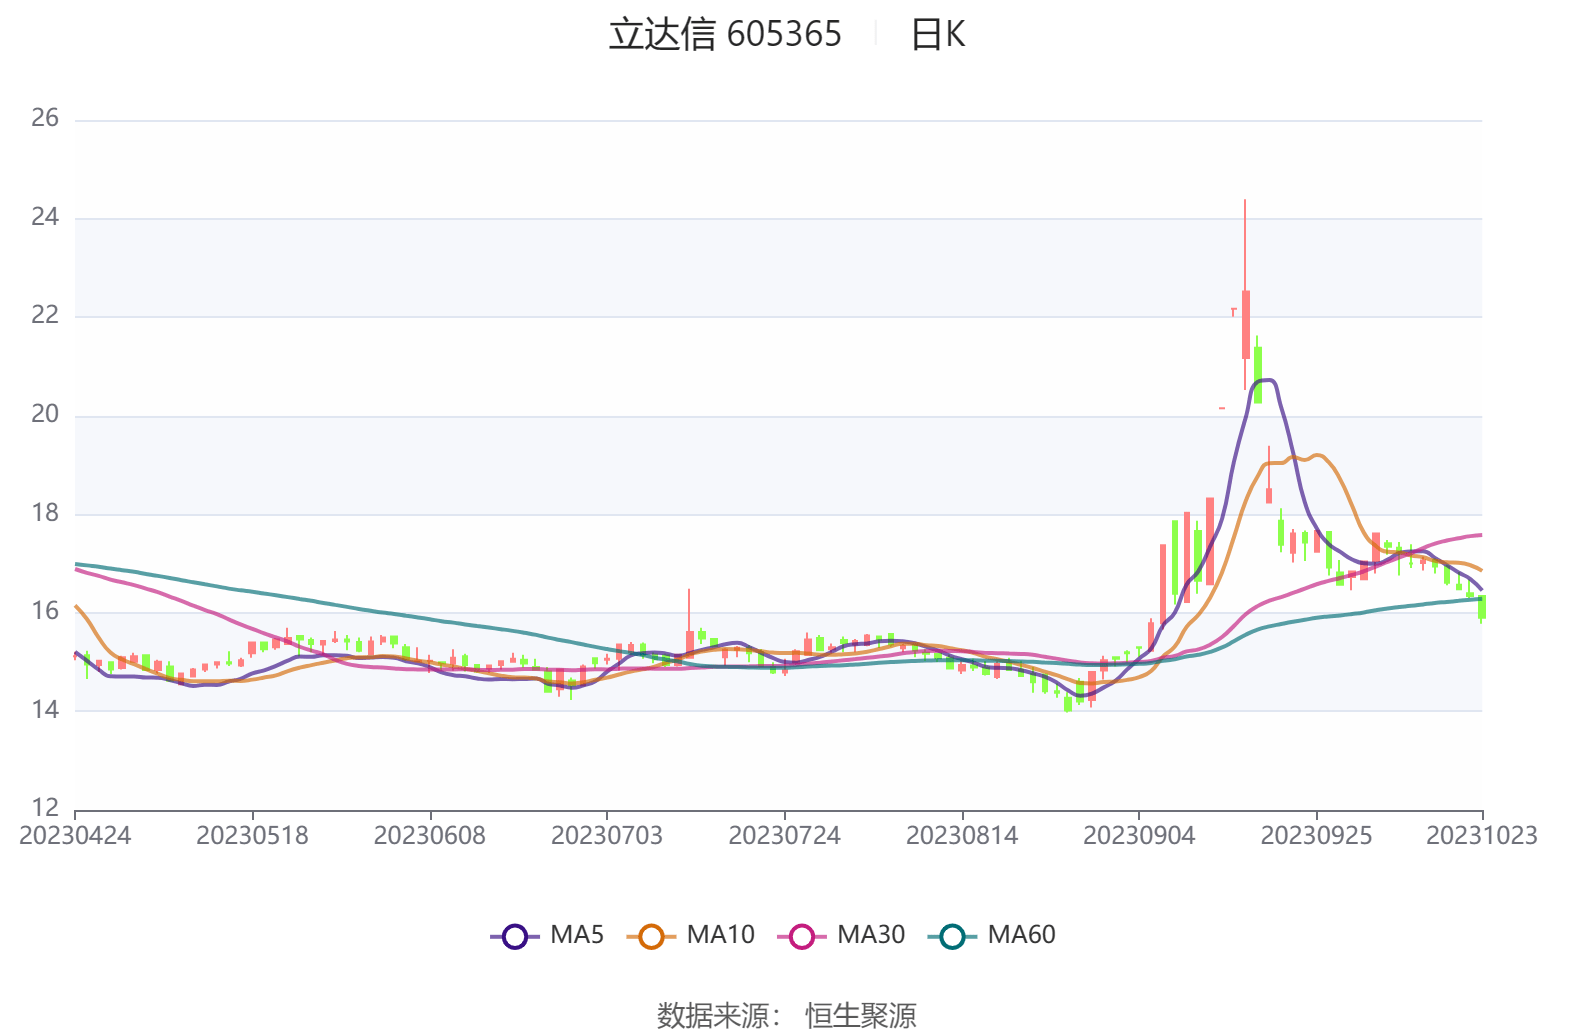The height and width of the screenshot is (1034, 1574).
Task: Select the 20230608 x-axis date label
Action: click(x=430, y=836)
